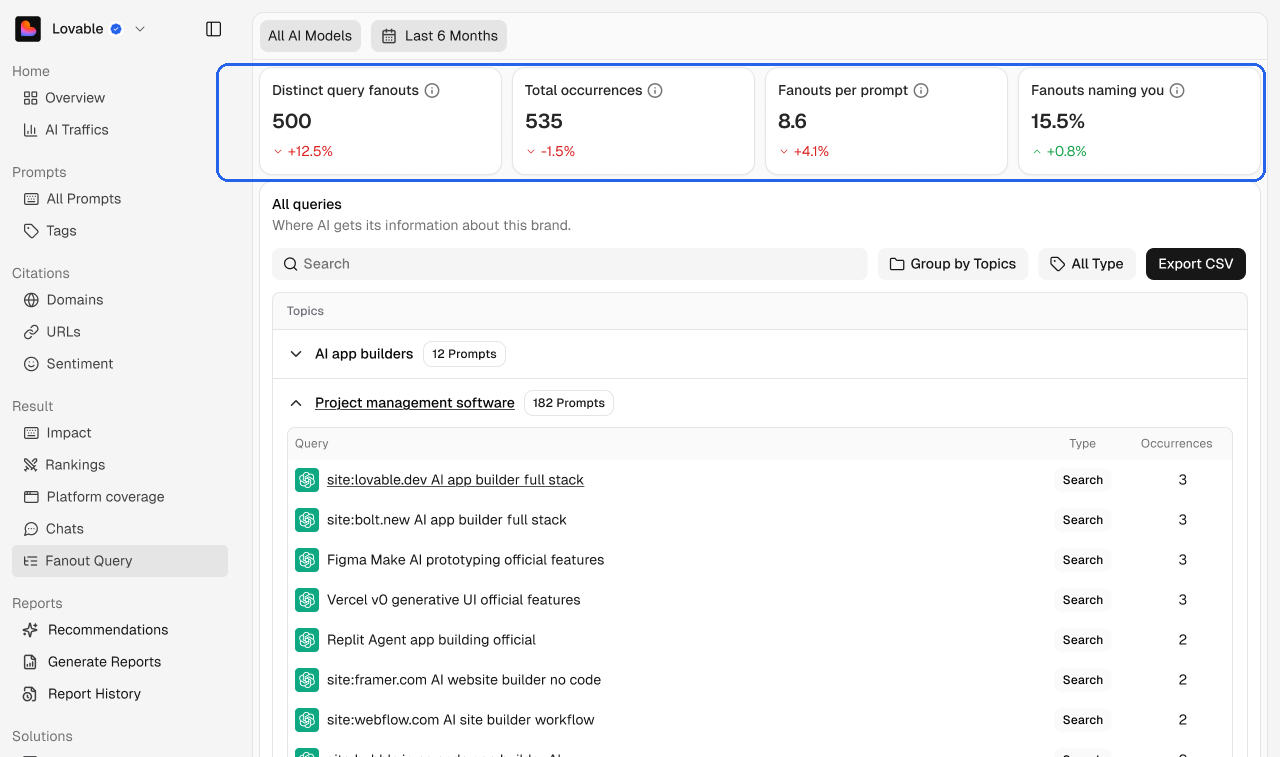Click the calendar icon in date filter
The height and width of the screenshot is (757, 1280).
pyautogui.click(x=389, y=36)
